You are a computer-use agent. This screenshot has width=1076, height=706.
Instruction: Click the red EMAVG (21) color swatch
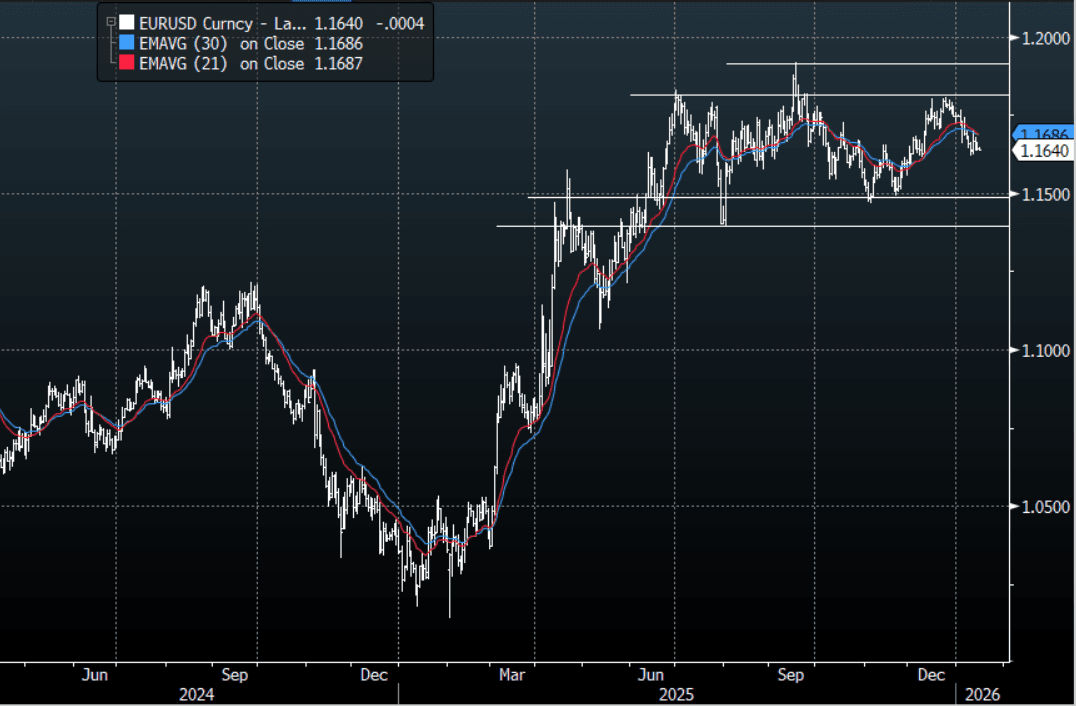[125, 63]
